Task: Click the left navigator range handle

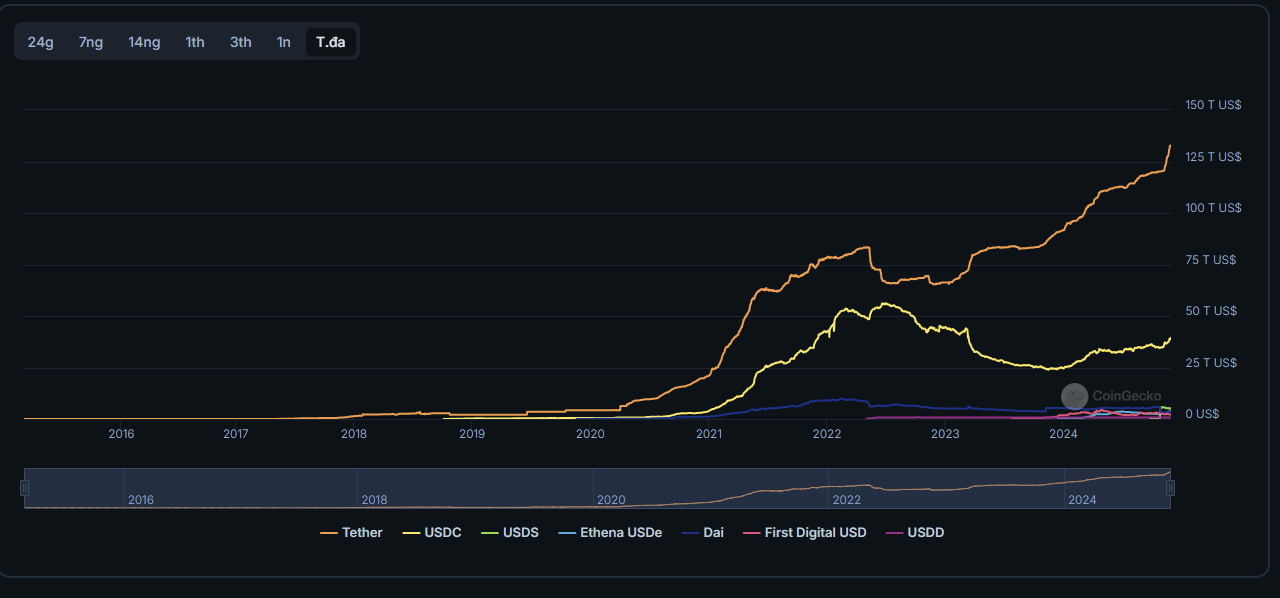Action: (25, 488)
